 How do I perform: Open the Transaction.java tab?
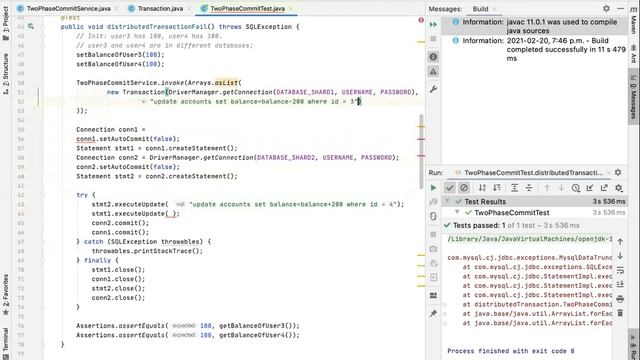pyautogui.click(x=160, y=8)
